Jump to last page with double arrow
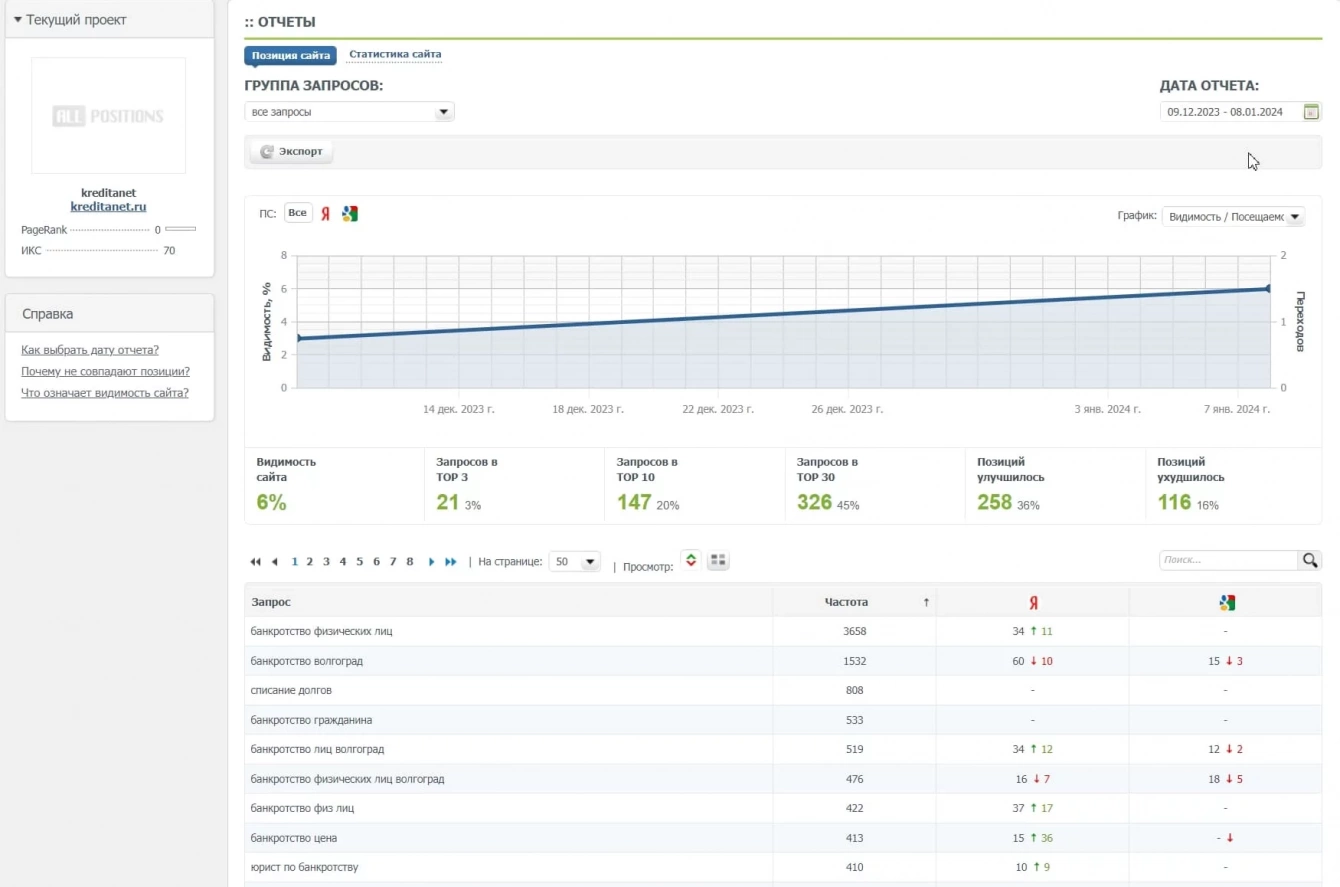 [450, 562]
